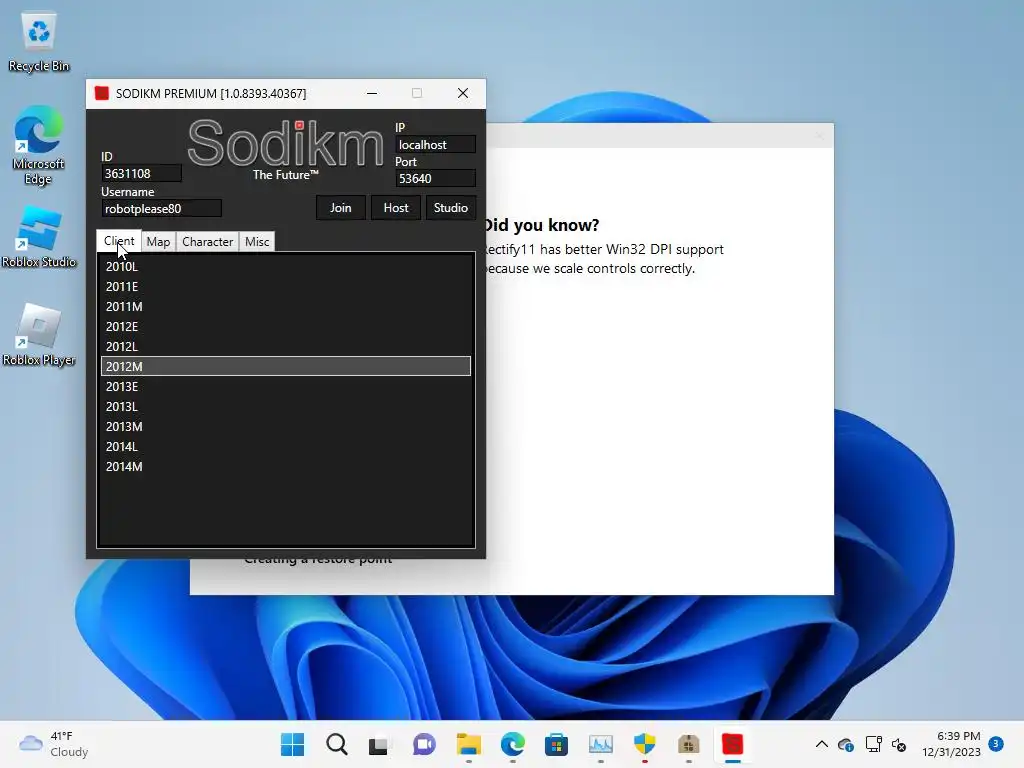The height and width of the screenshot is (768, 1024).
Task: Select the 2011E client
Action: point(286,286)
